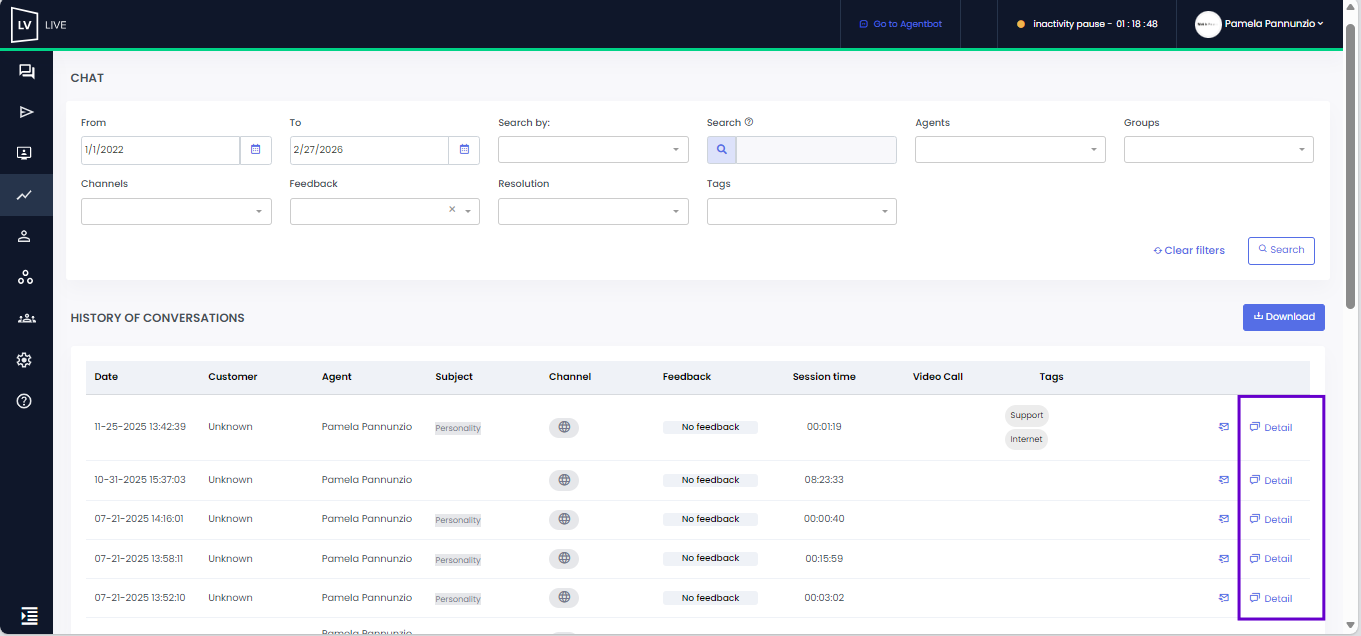Click the Feedback column header
Image resolution: width=1361 pixels, height=636 pixels.
[687, 377]
